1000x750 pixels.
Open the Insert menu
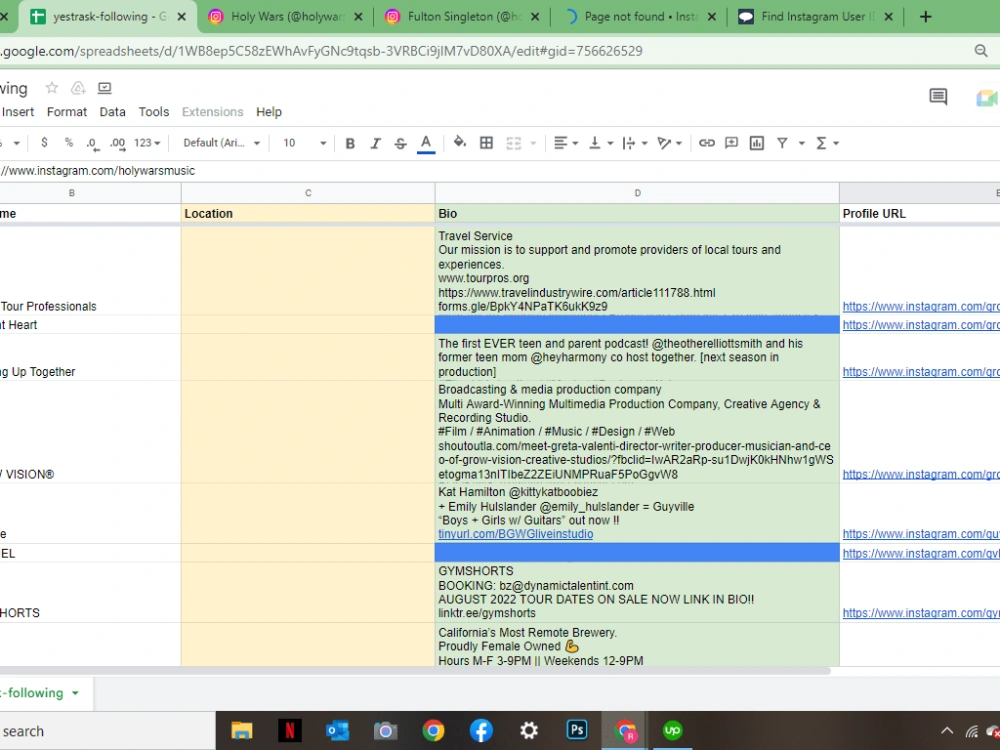point(18,112)
